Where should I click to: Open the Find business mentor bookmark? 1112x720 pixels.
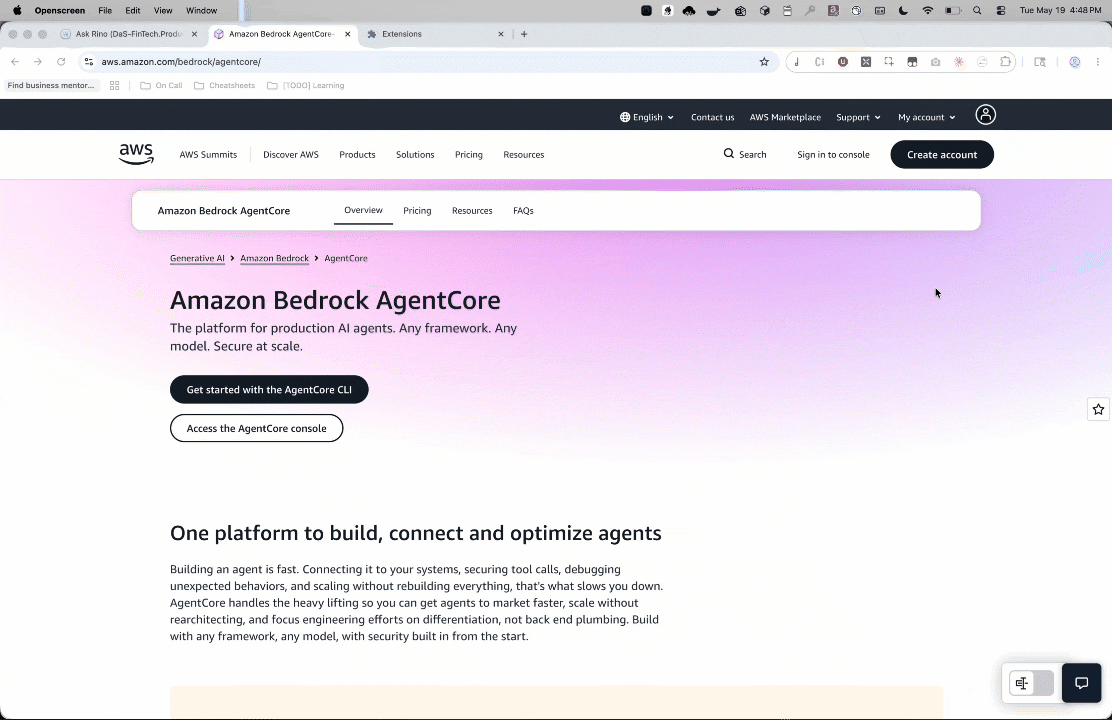51,85
